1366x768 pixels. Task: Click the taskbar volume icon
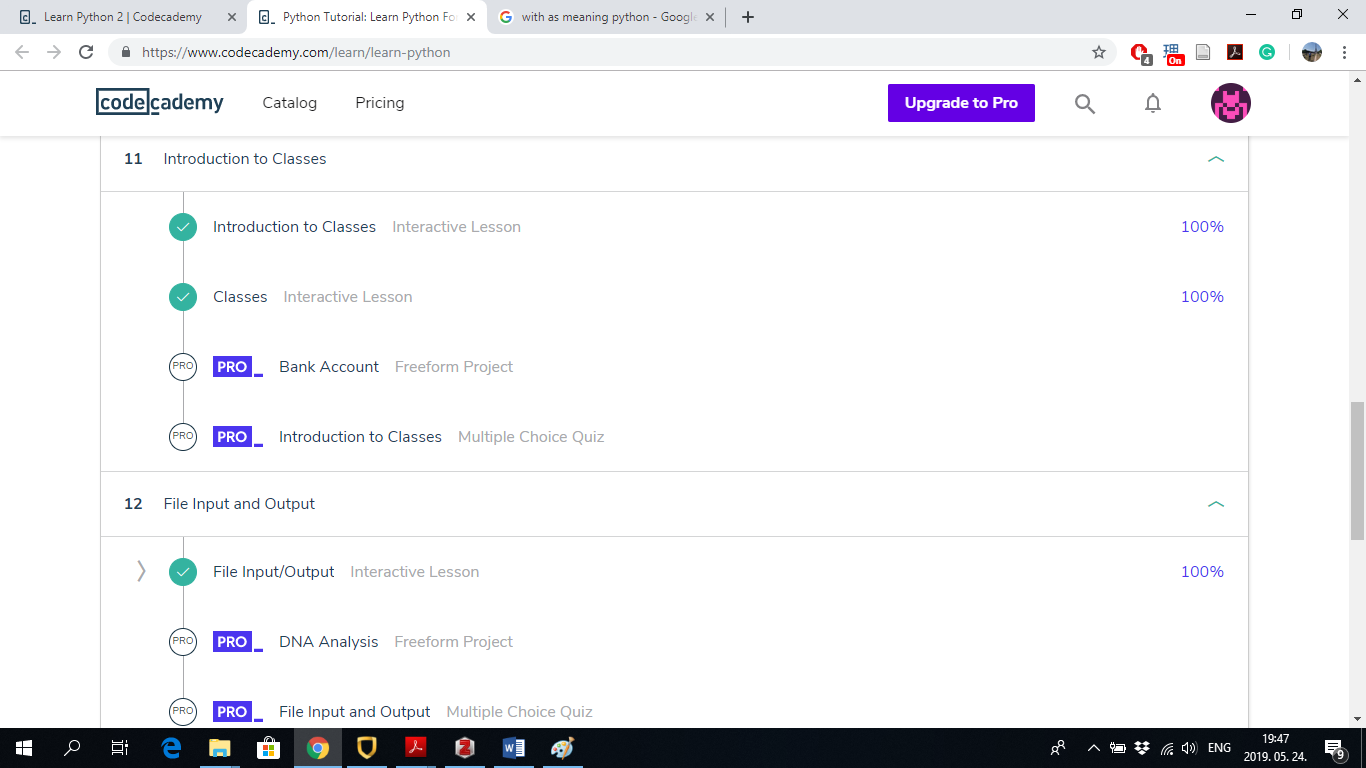click(x=1189, y=748)
